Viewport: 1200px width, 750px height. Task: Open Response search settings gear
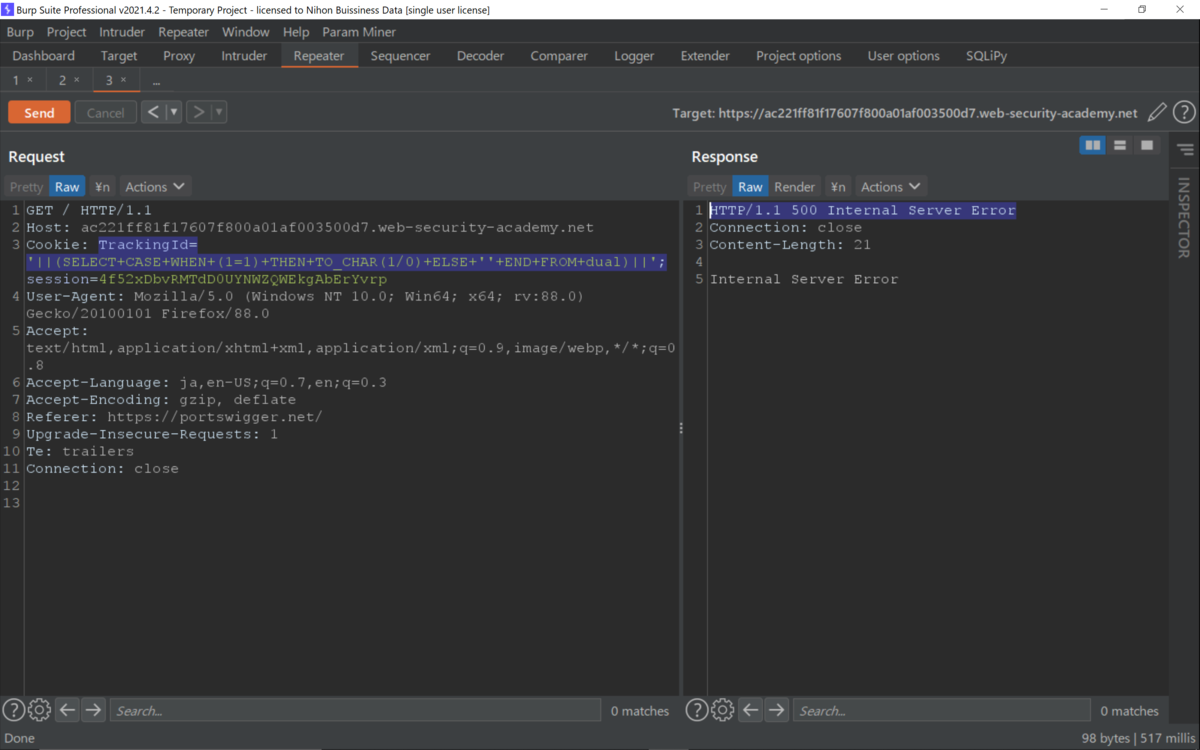point(723,710)
